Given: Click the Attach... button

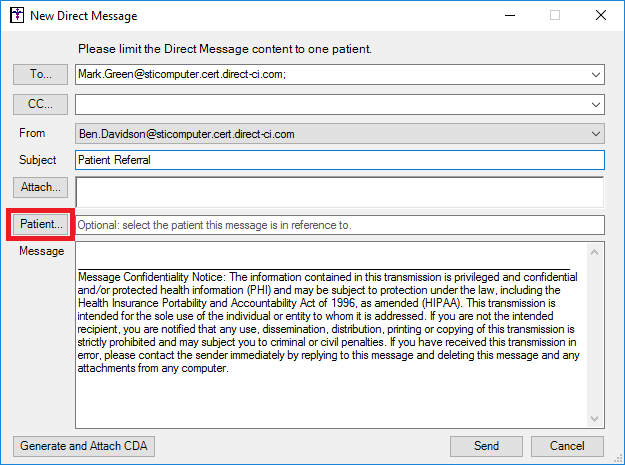Looking at the screenshot, I should (40, 187).
